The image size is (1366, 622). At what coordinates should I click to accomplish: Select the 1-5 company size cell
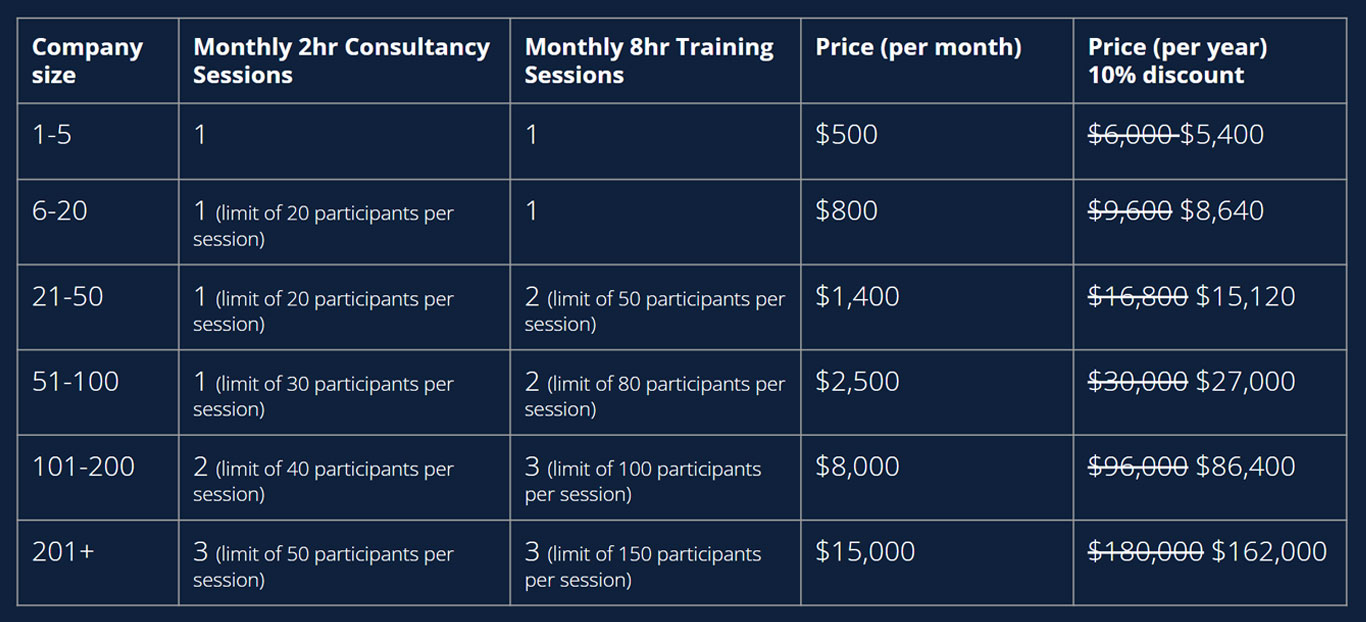(x=52, y=135)
